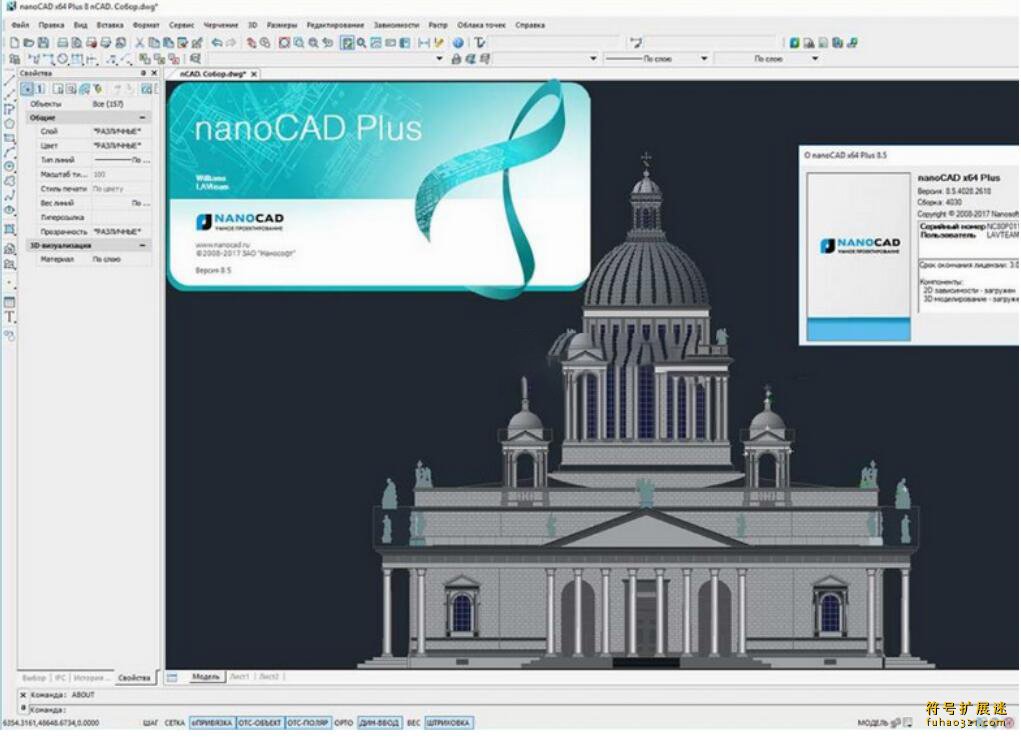Toggle ОТС-ОБЪЕКТ object tracking

coord(260,723)
